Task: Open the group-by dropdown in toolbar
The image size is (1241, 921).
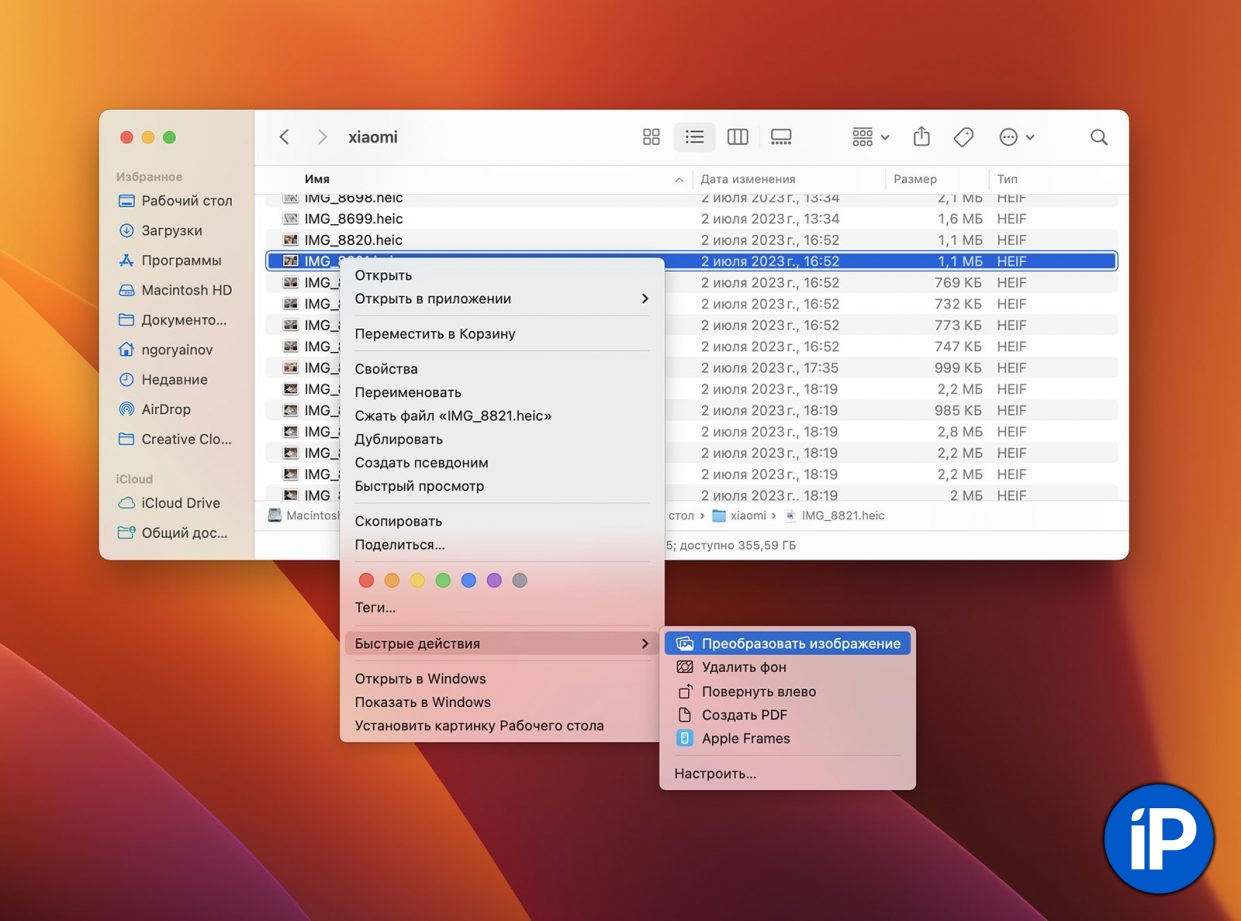Action: 870,137
